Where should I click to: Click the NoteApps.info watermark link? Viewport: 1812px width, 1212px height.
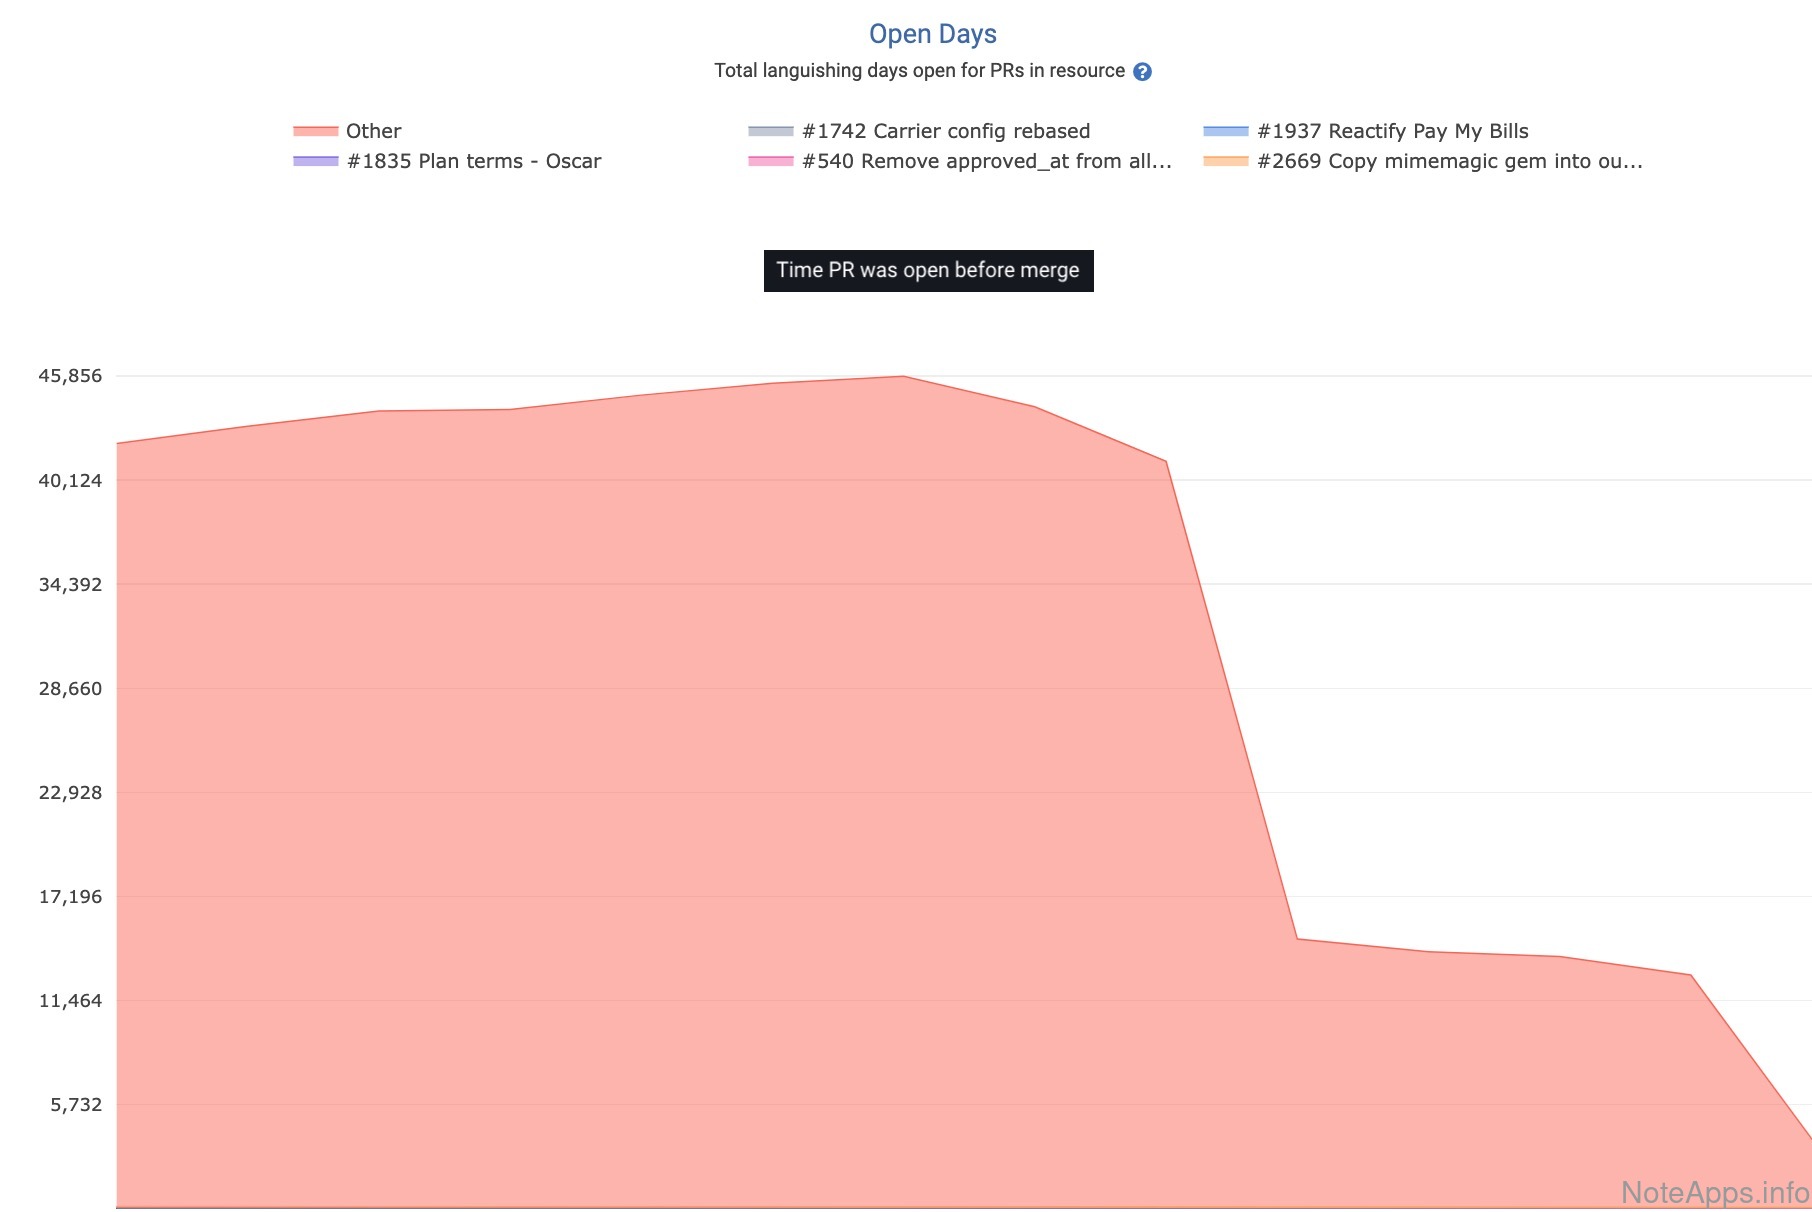1714,1192
